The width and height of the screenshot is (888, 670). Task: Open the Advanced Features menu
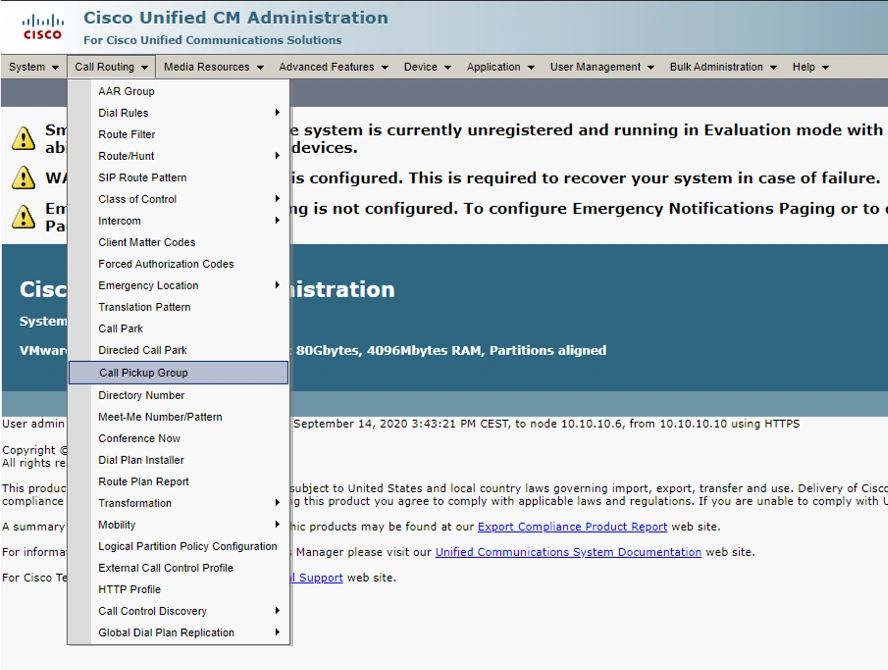(x=333, y=67)
